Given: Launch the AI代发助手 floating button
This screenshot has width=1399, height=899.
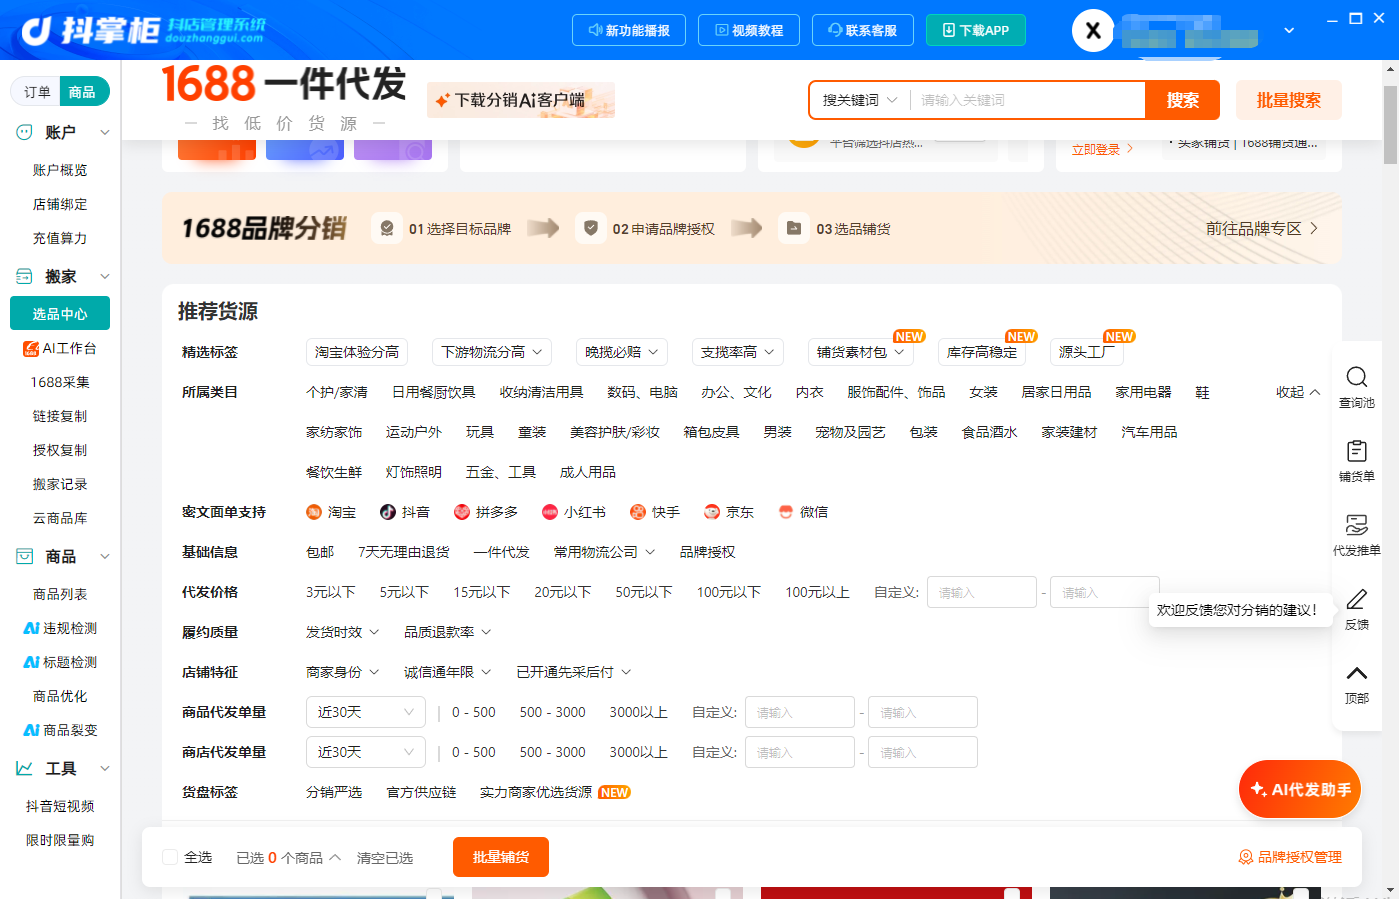Looking at the screenshot, I should pyautogui.click(x=1300, y=789).
